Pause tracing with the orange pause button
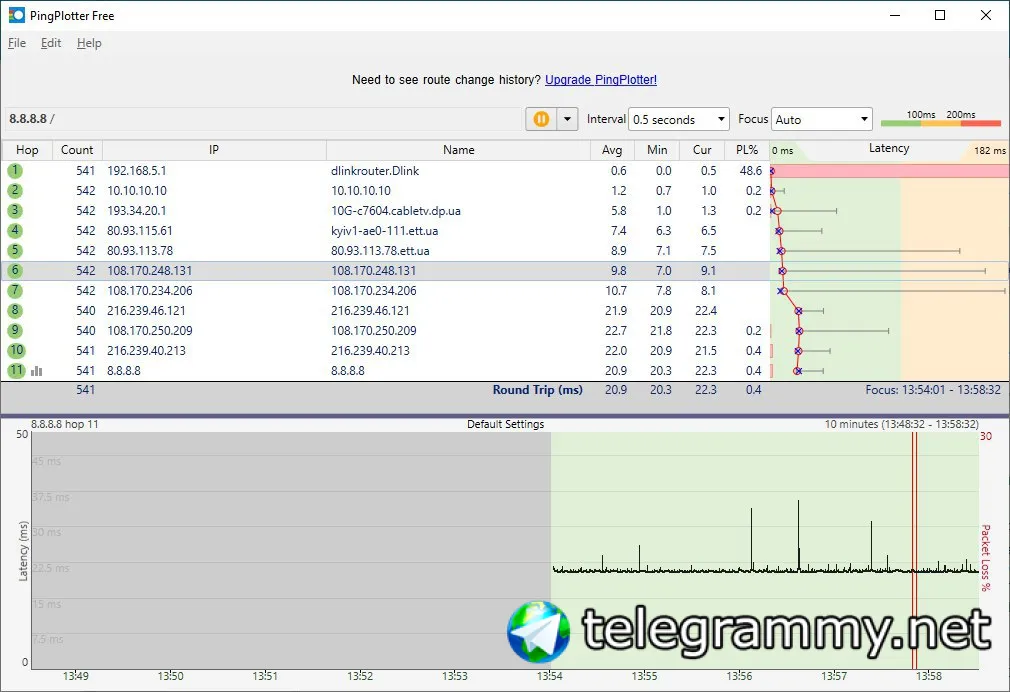This screenshot has width=1010, height=692. [x=541, y=119]
